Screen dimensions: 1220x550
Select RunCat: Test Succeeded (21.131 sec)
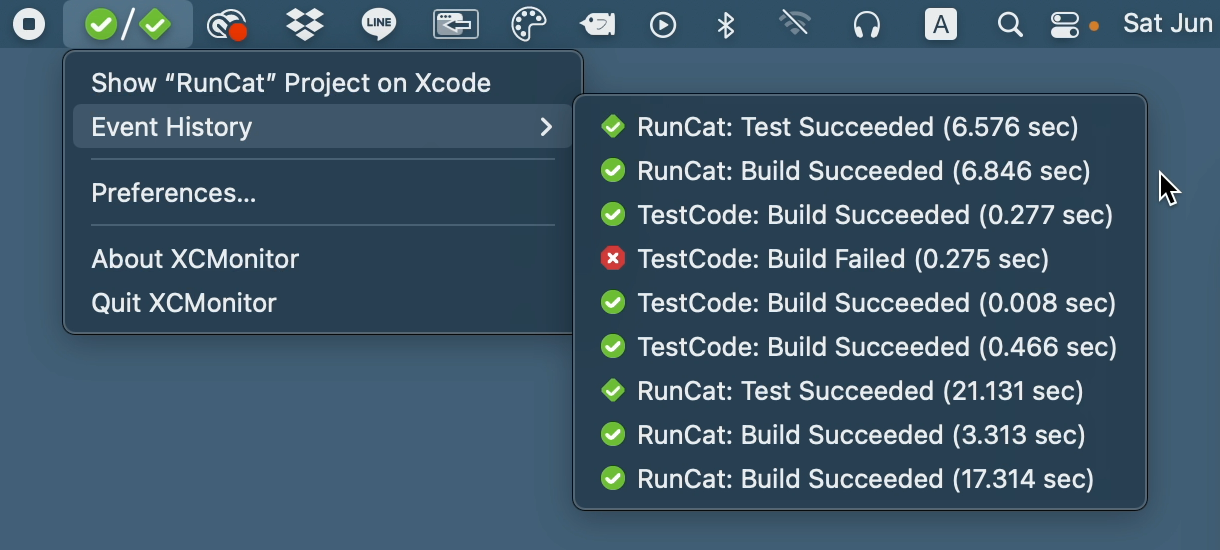860,391
